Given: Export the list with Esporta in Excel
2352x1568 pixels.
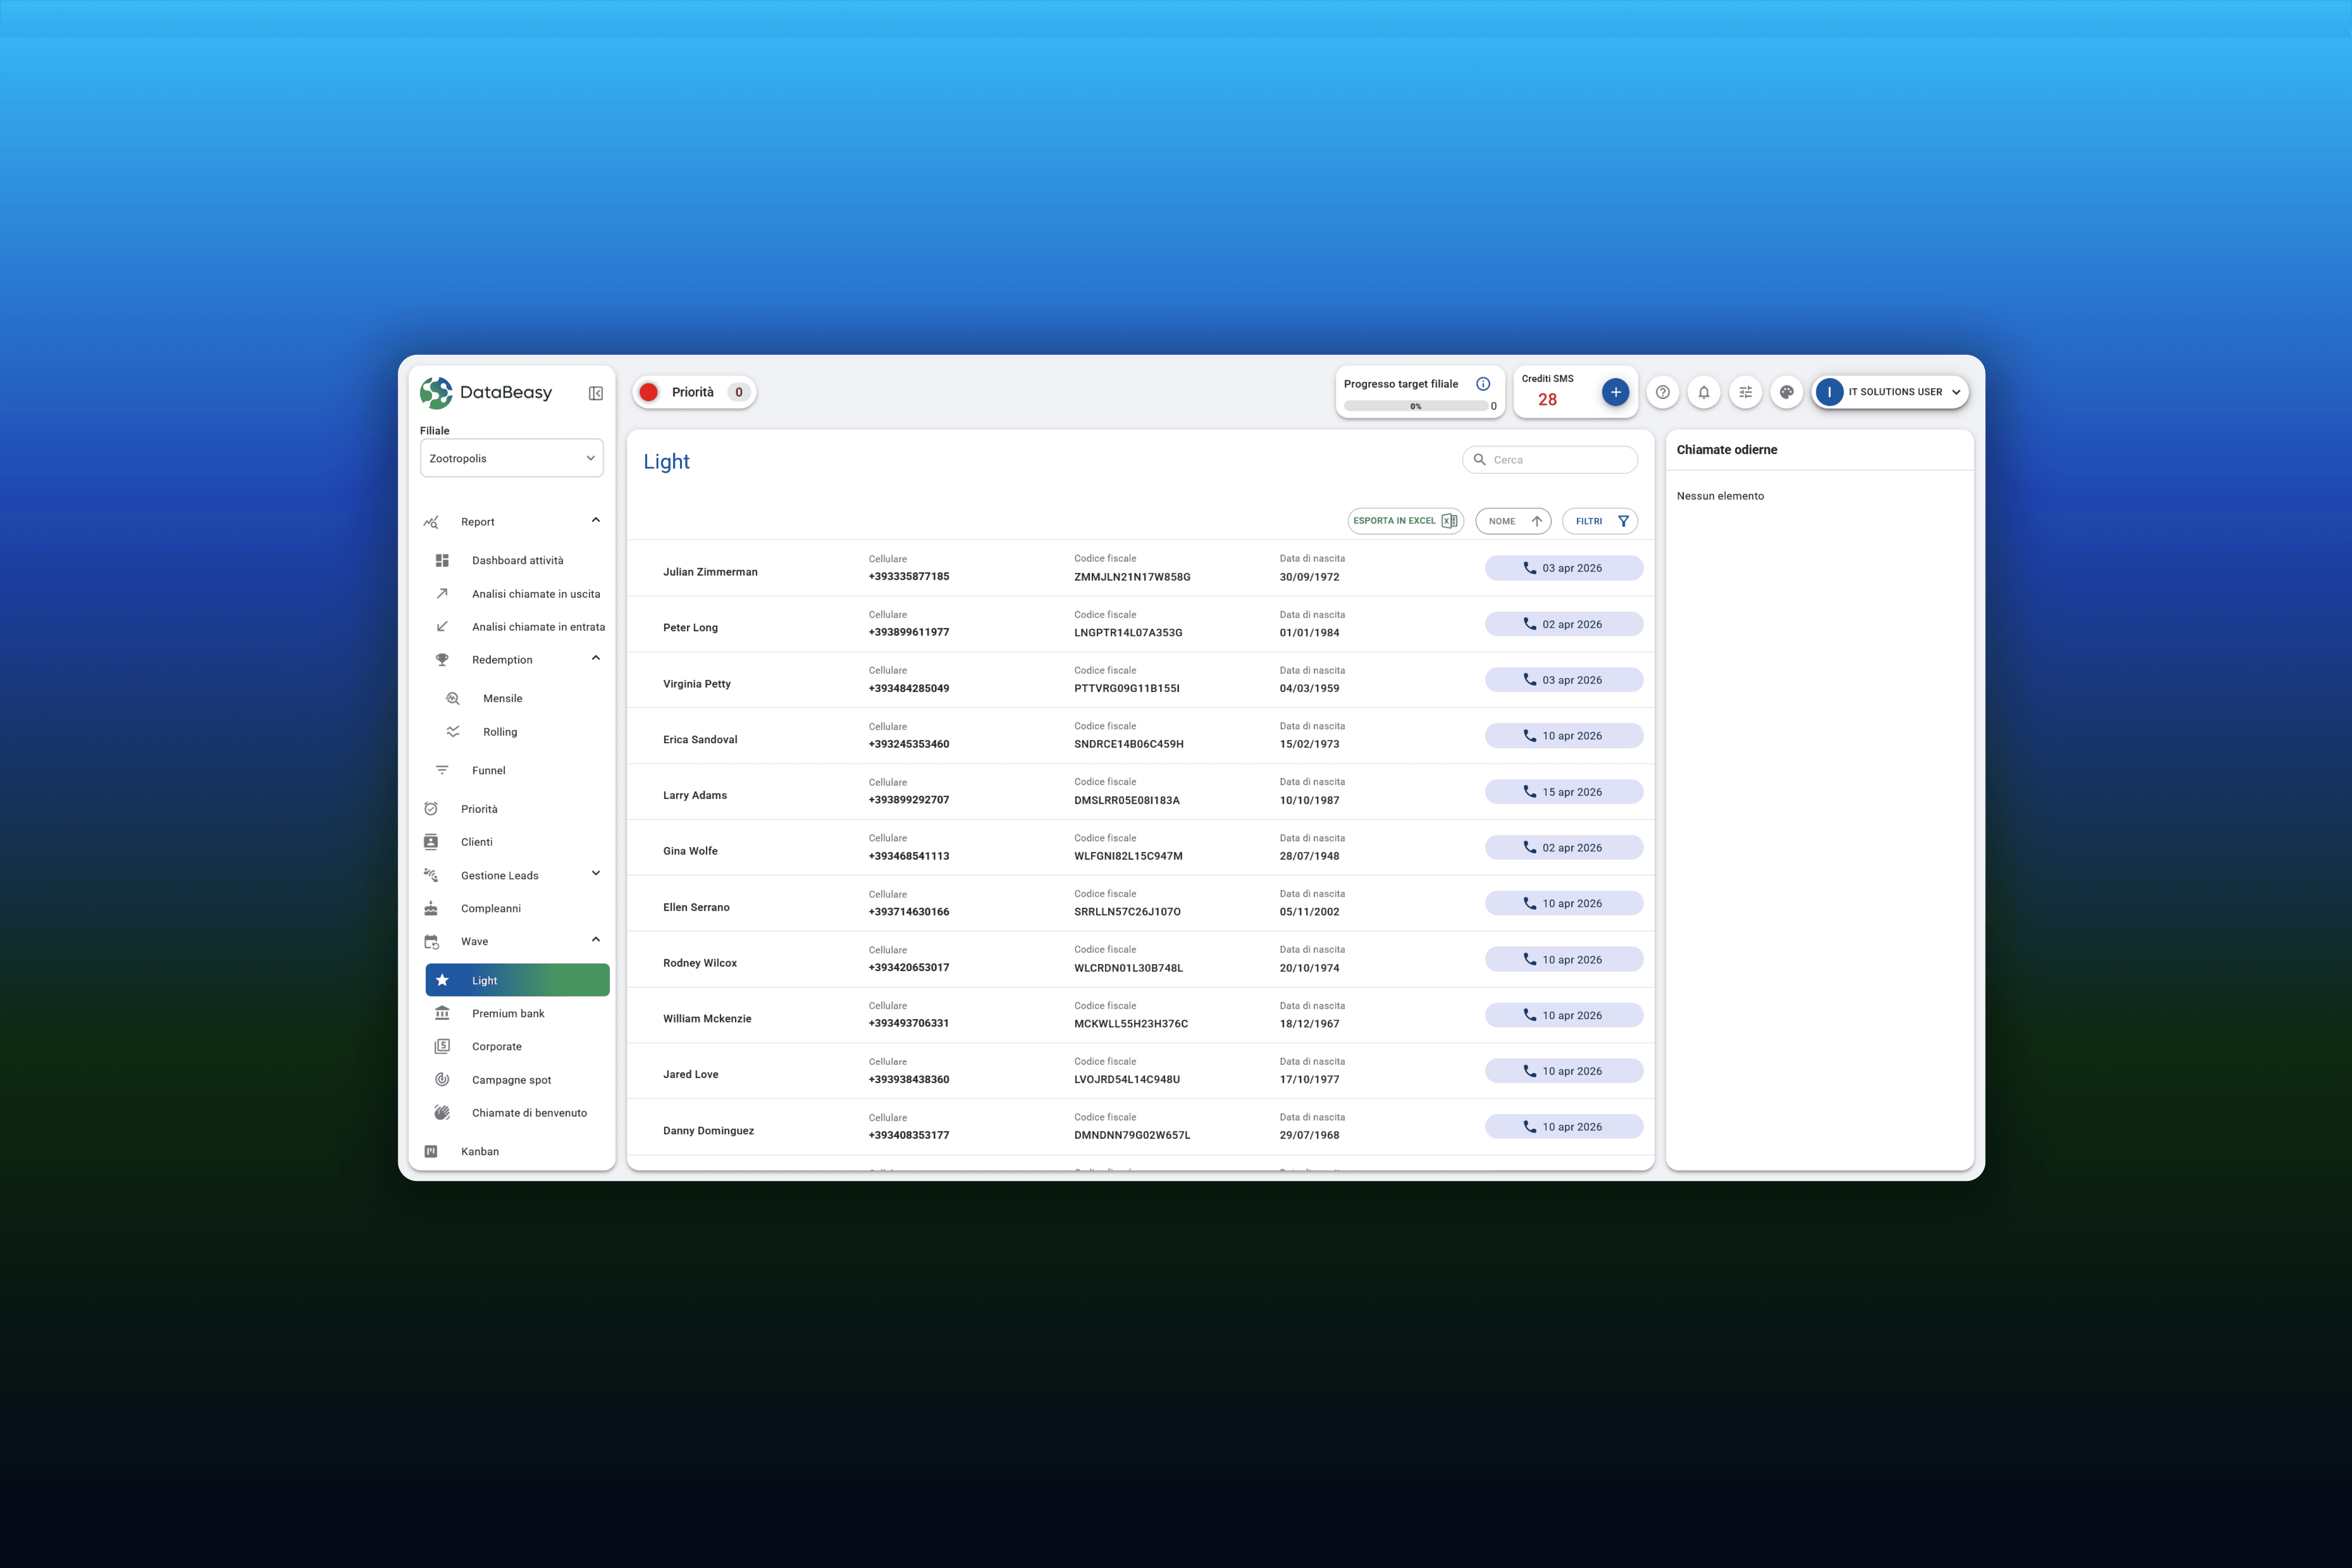Looking at the screenshot, I should [x=1404, y=521].
